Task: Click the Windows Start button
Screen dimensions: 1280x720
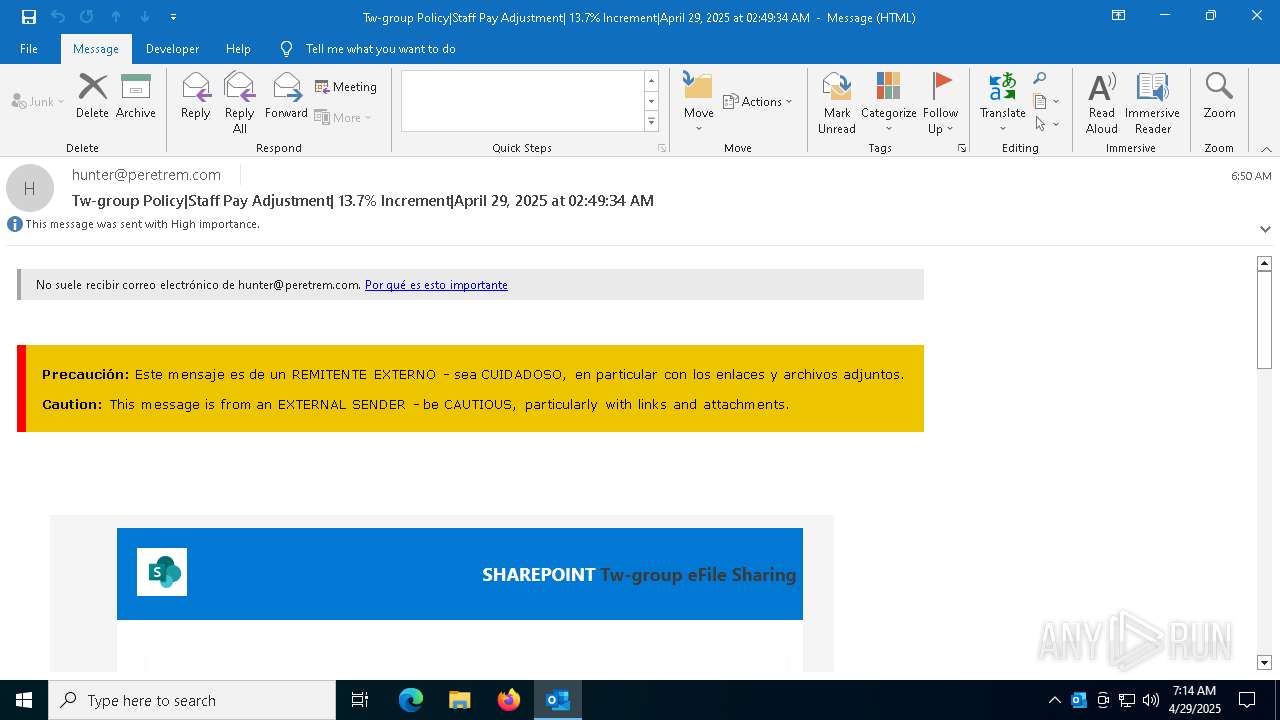Action: tap(24, 700)
